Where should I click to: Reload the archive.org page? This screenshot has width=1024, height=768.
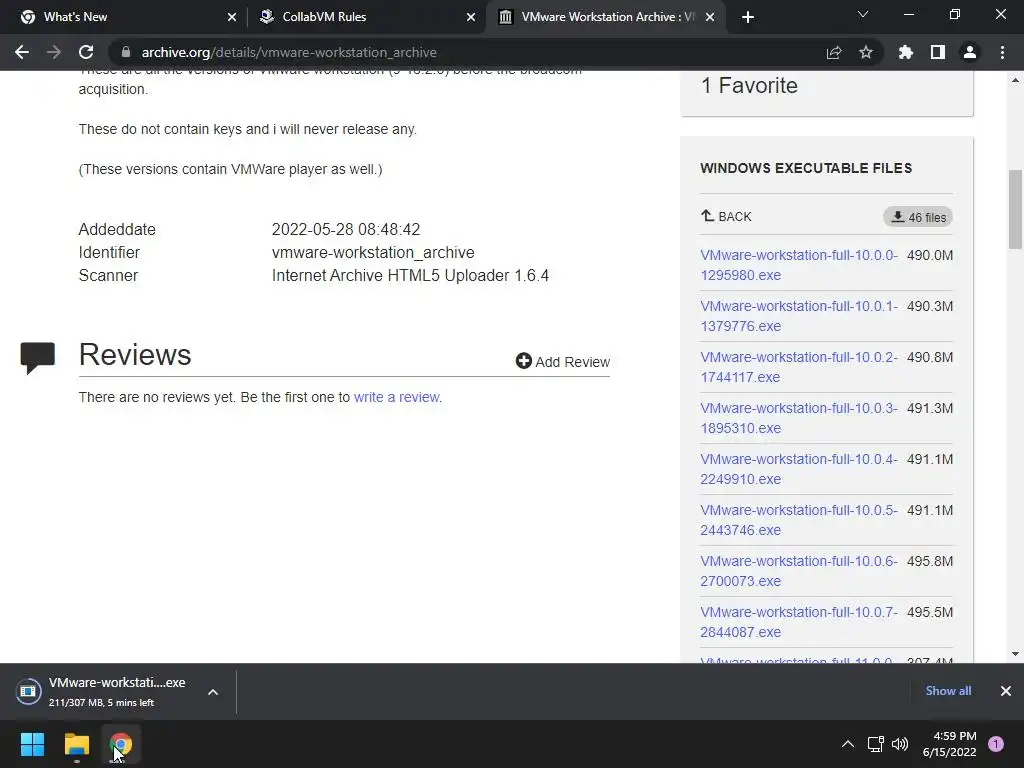point(86,52)
